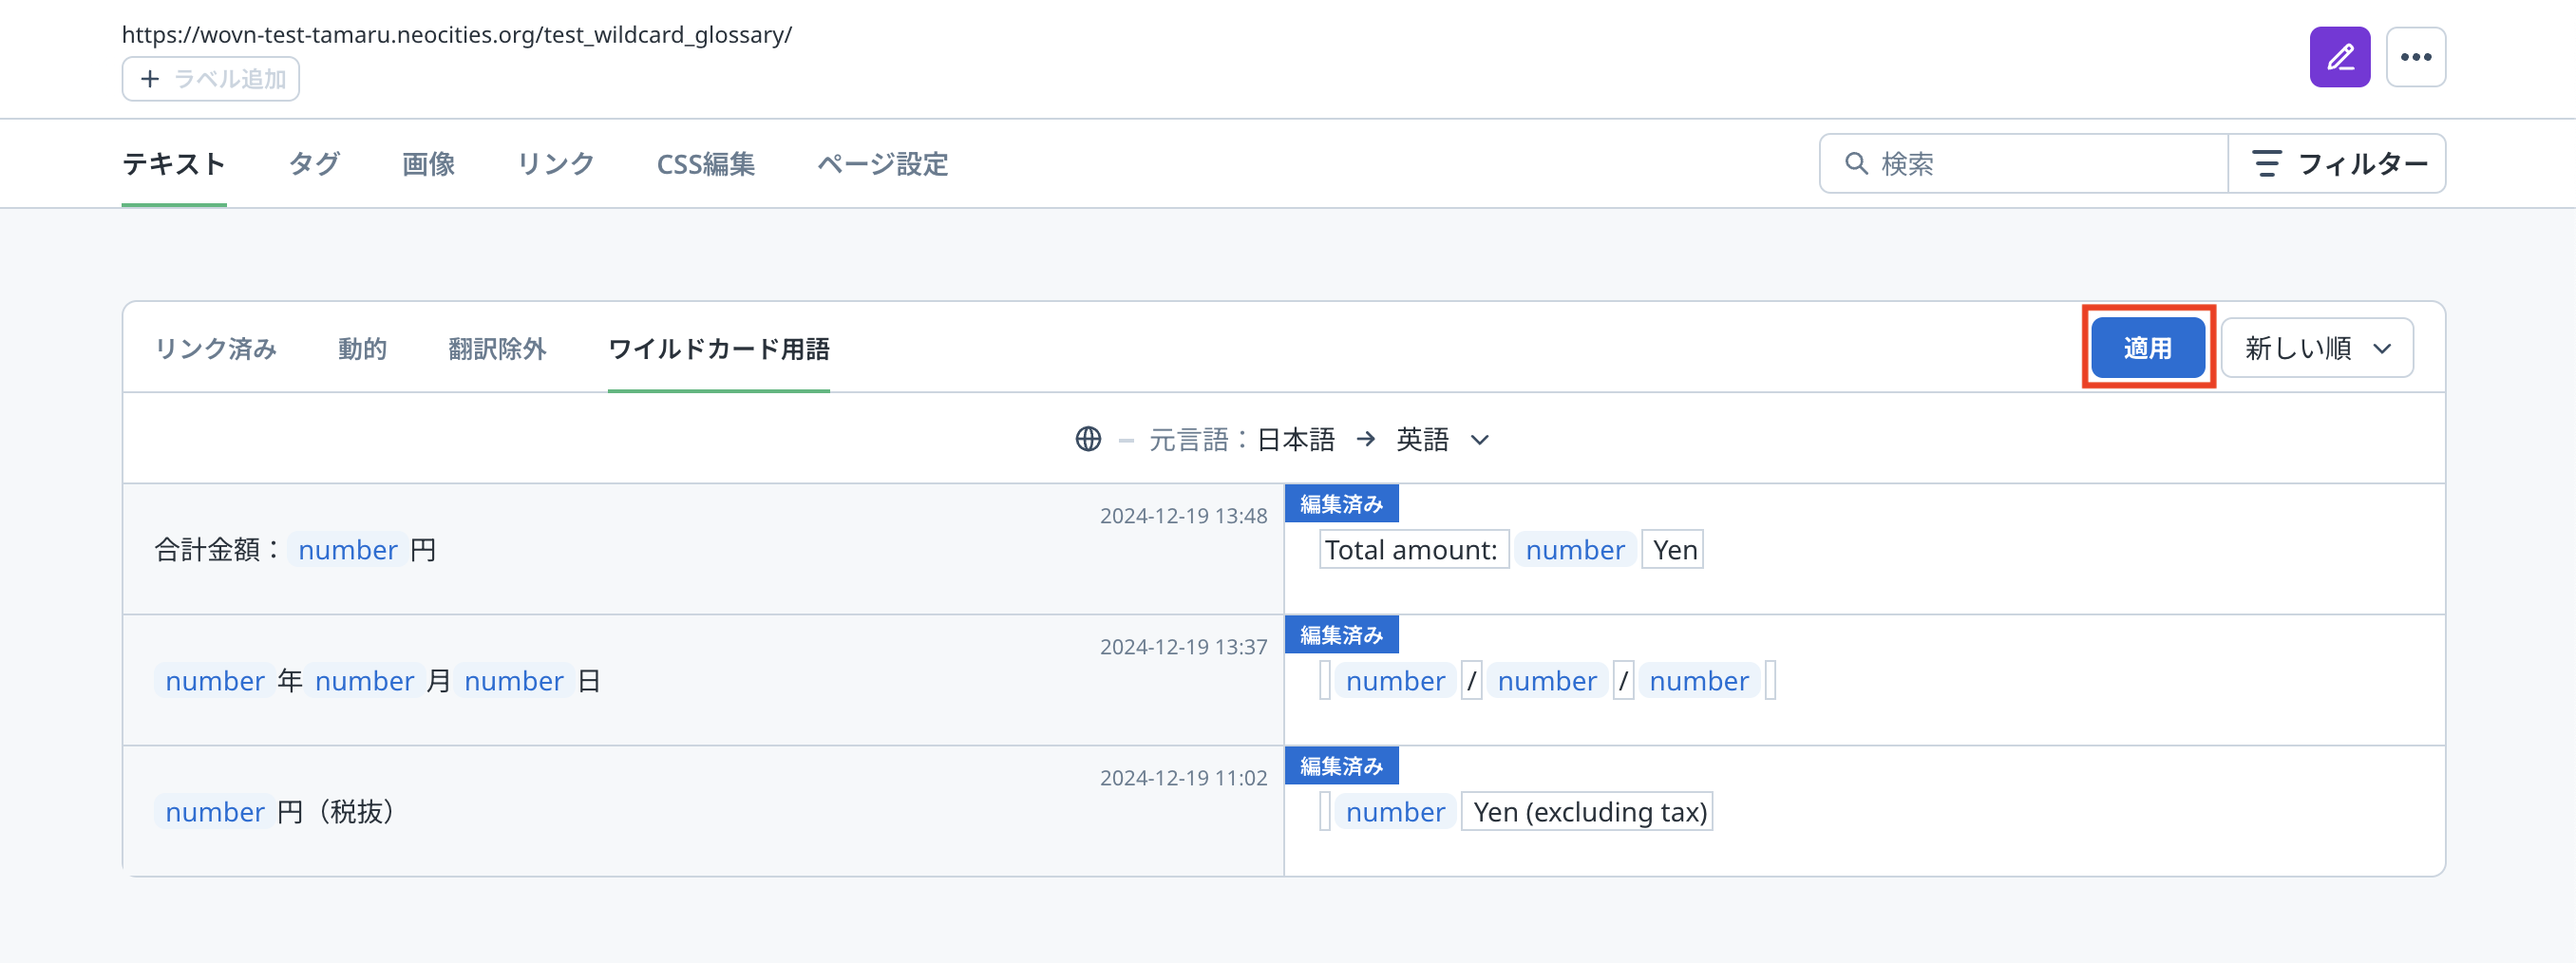Switch to the タグ tab
This screenshot has height=963, width=2576.
(x=314, y=163)
